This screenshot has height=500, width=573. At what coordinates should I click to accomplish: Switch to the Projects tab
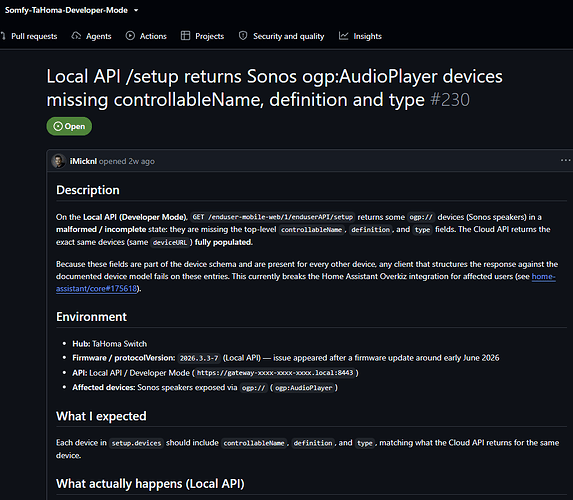[x=202, y=36]
